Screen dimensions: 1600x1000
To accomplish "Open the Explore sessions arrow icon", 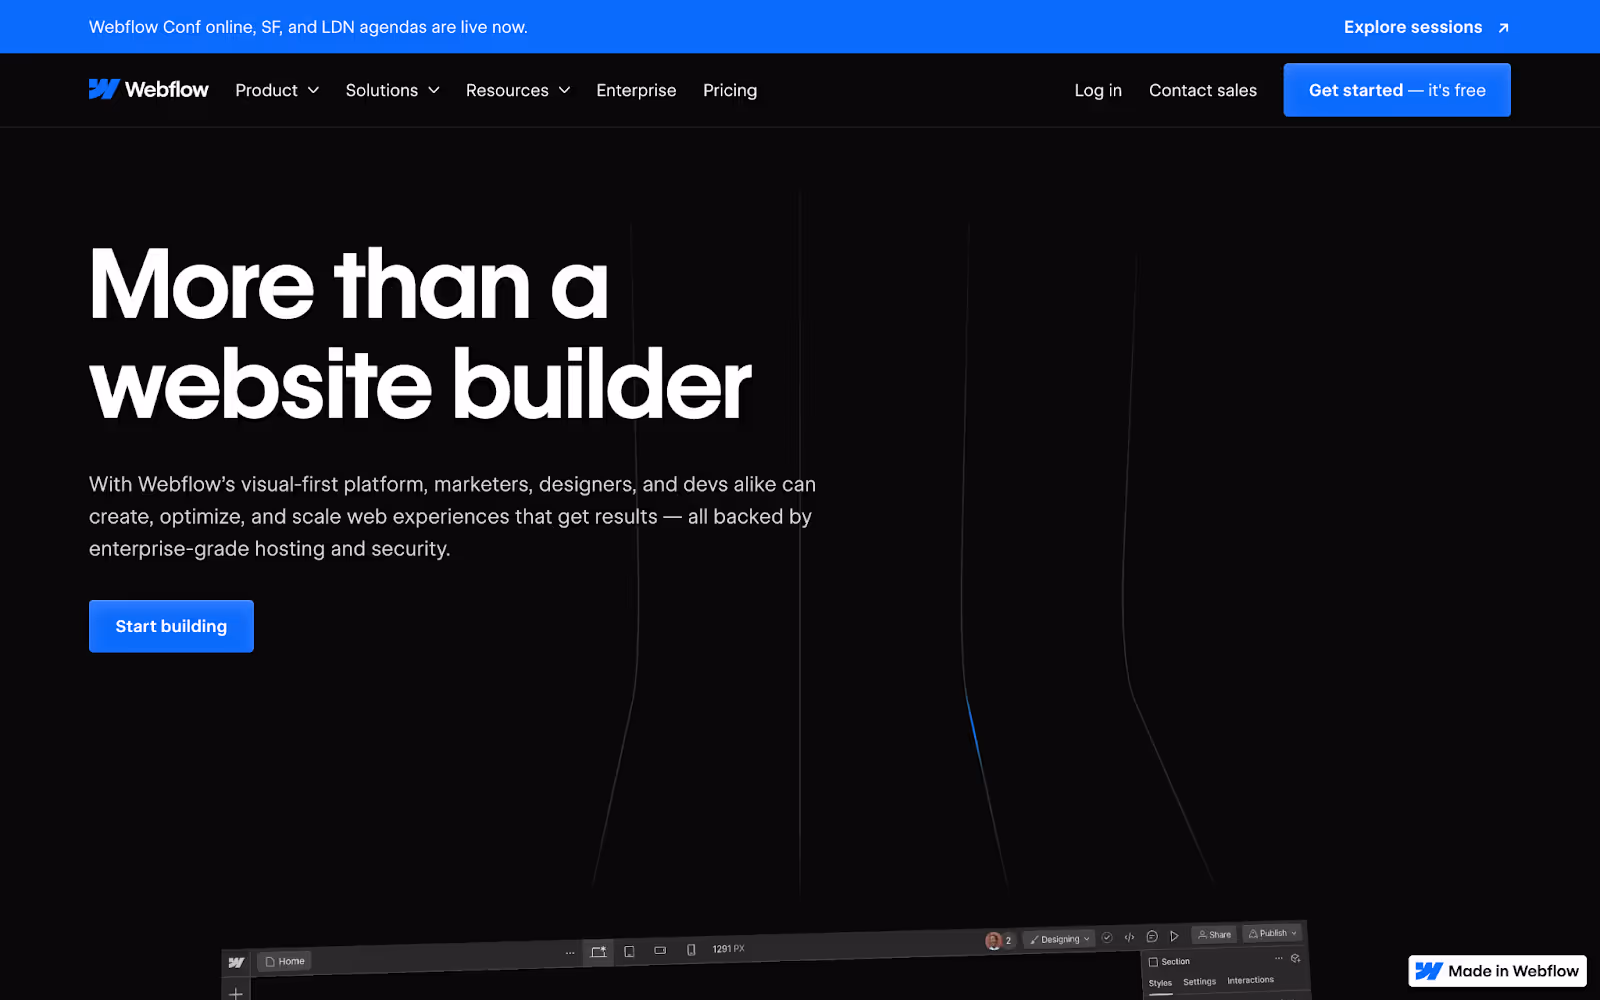I will click(x=1503, y=28).
